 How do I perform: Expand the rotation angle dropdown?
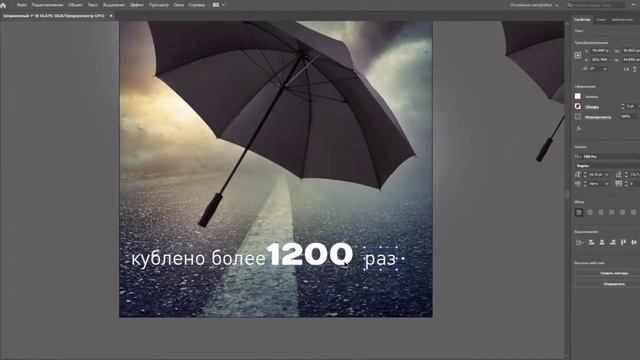point(605,69)
